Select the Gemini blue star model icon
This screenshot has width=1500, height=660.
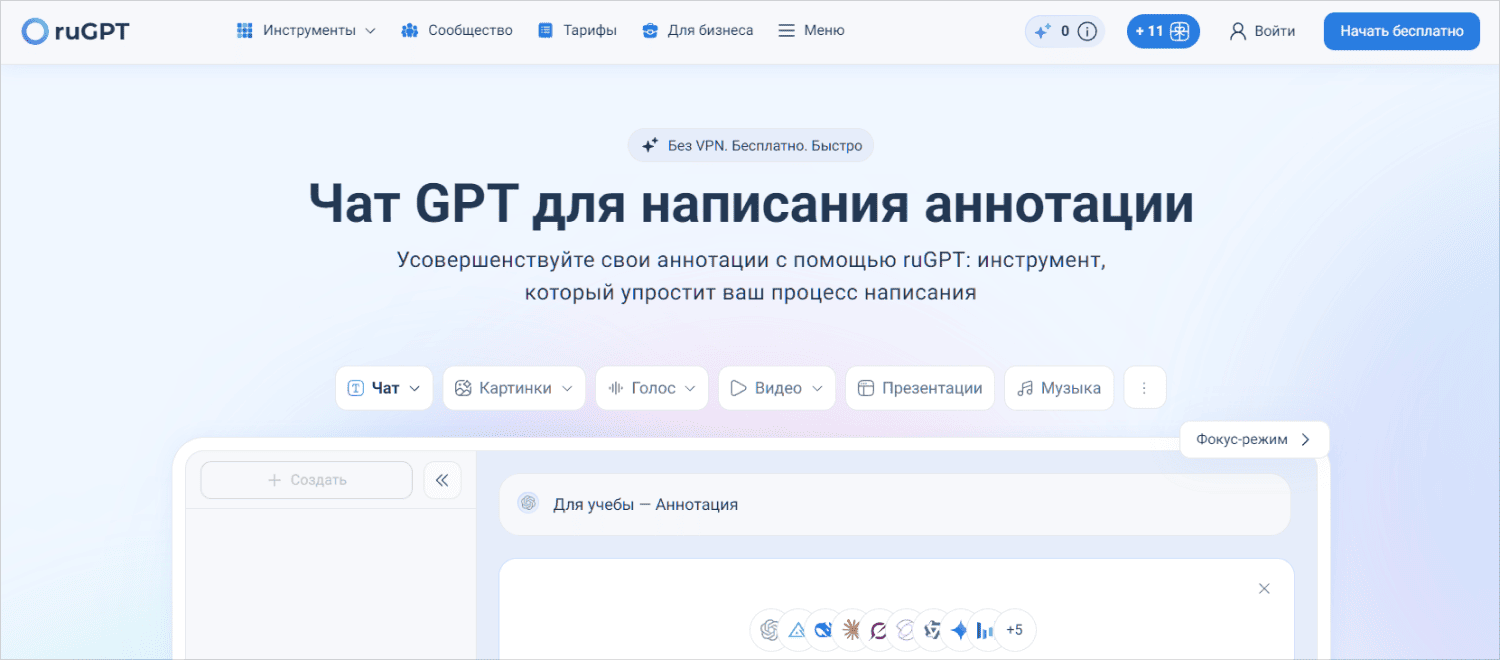pos(960,630)
